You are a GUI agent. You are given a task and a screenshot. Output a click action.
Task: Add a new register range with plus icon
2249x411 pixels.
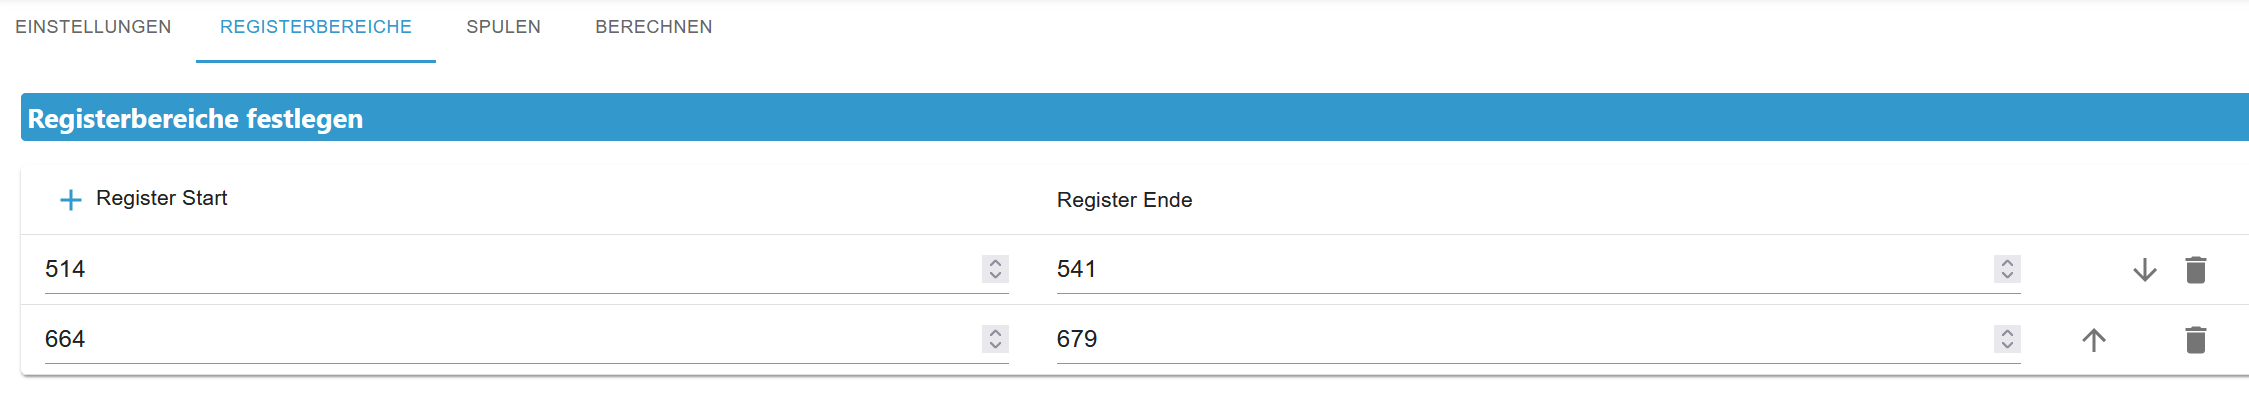(x=70, y=200)
